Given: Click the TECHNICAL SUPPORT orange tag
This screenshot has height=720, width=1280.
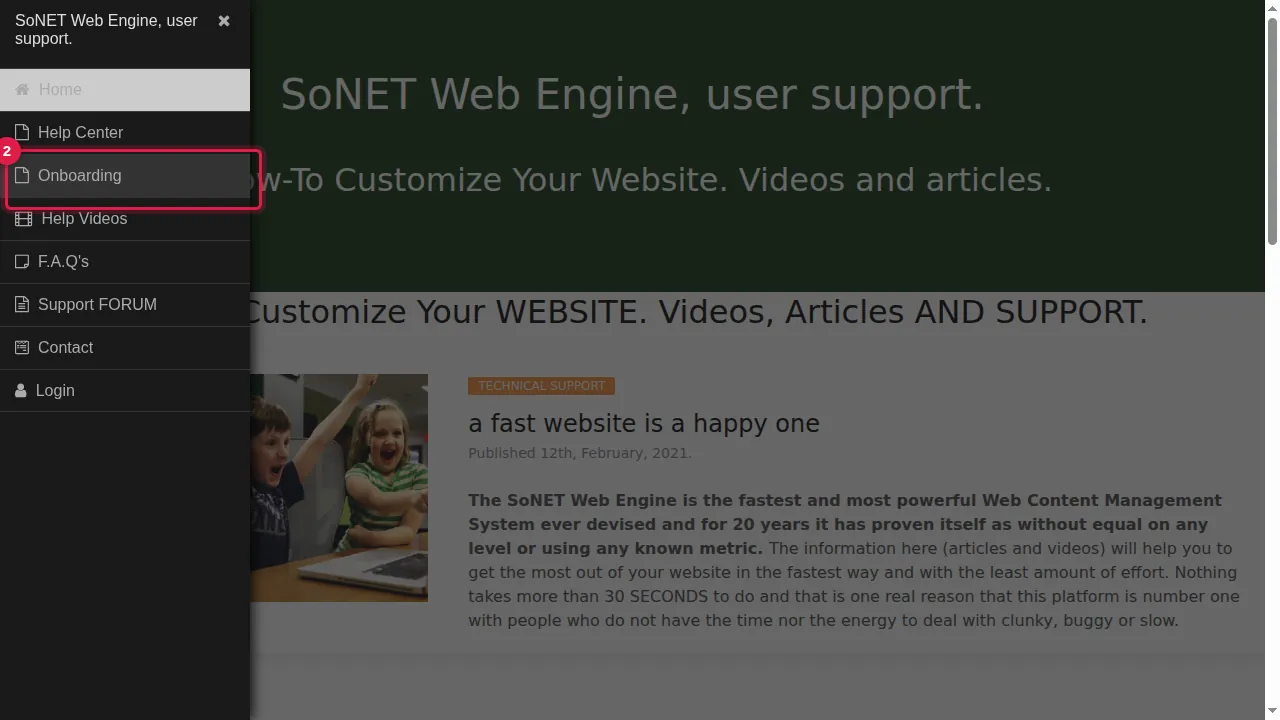Looking at the screenshot, I should (x=541, y=386).
